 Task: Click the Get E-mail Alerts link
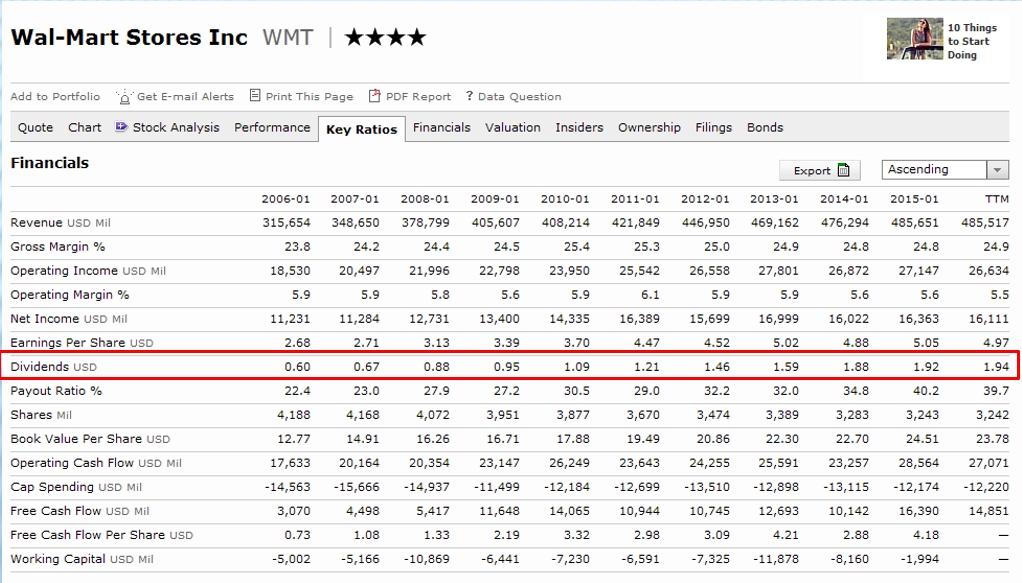pyautogui.click(x=185, y=97)
